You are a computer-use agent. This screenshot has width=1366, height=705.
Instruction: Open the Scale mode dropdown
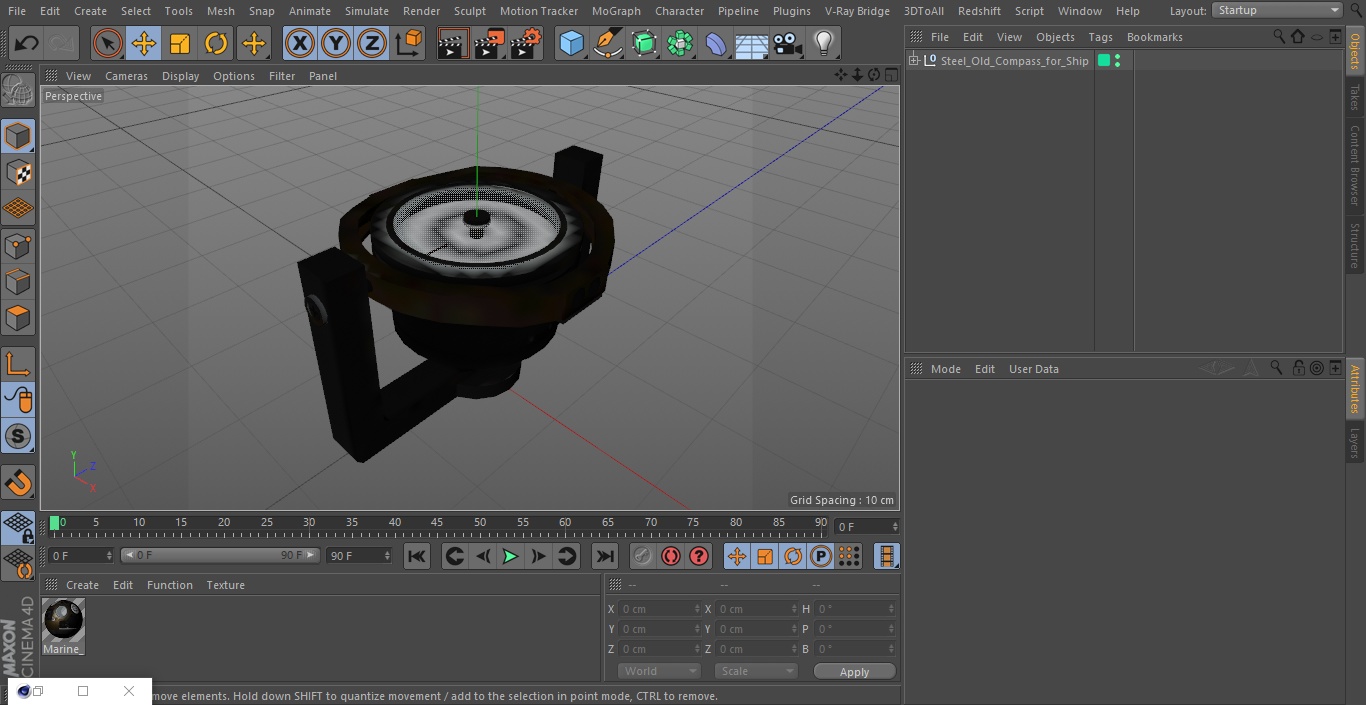(756, 671)
